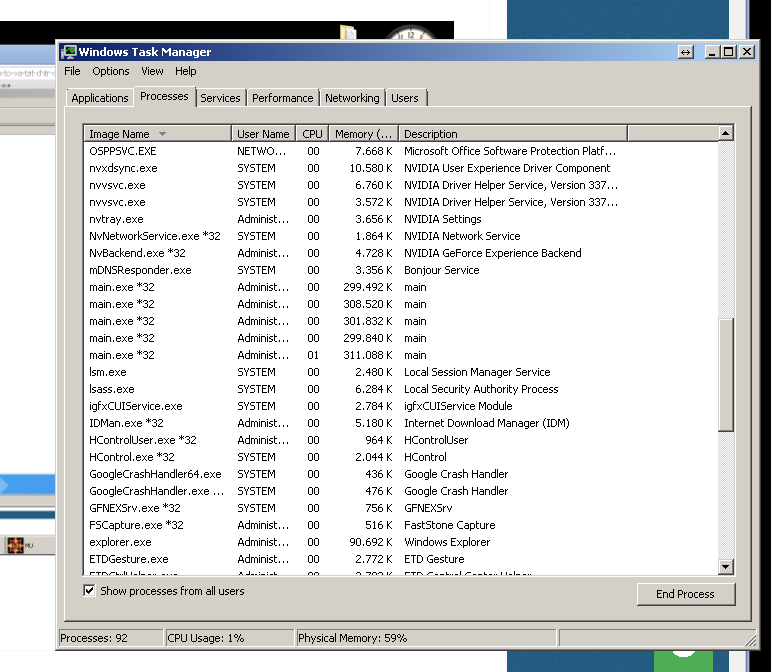Open the File menu
This screenshot has height=672, width=771.
pos(72,71)
